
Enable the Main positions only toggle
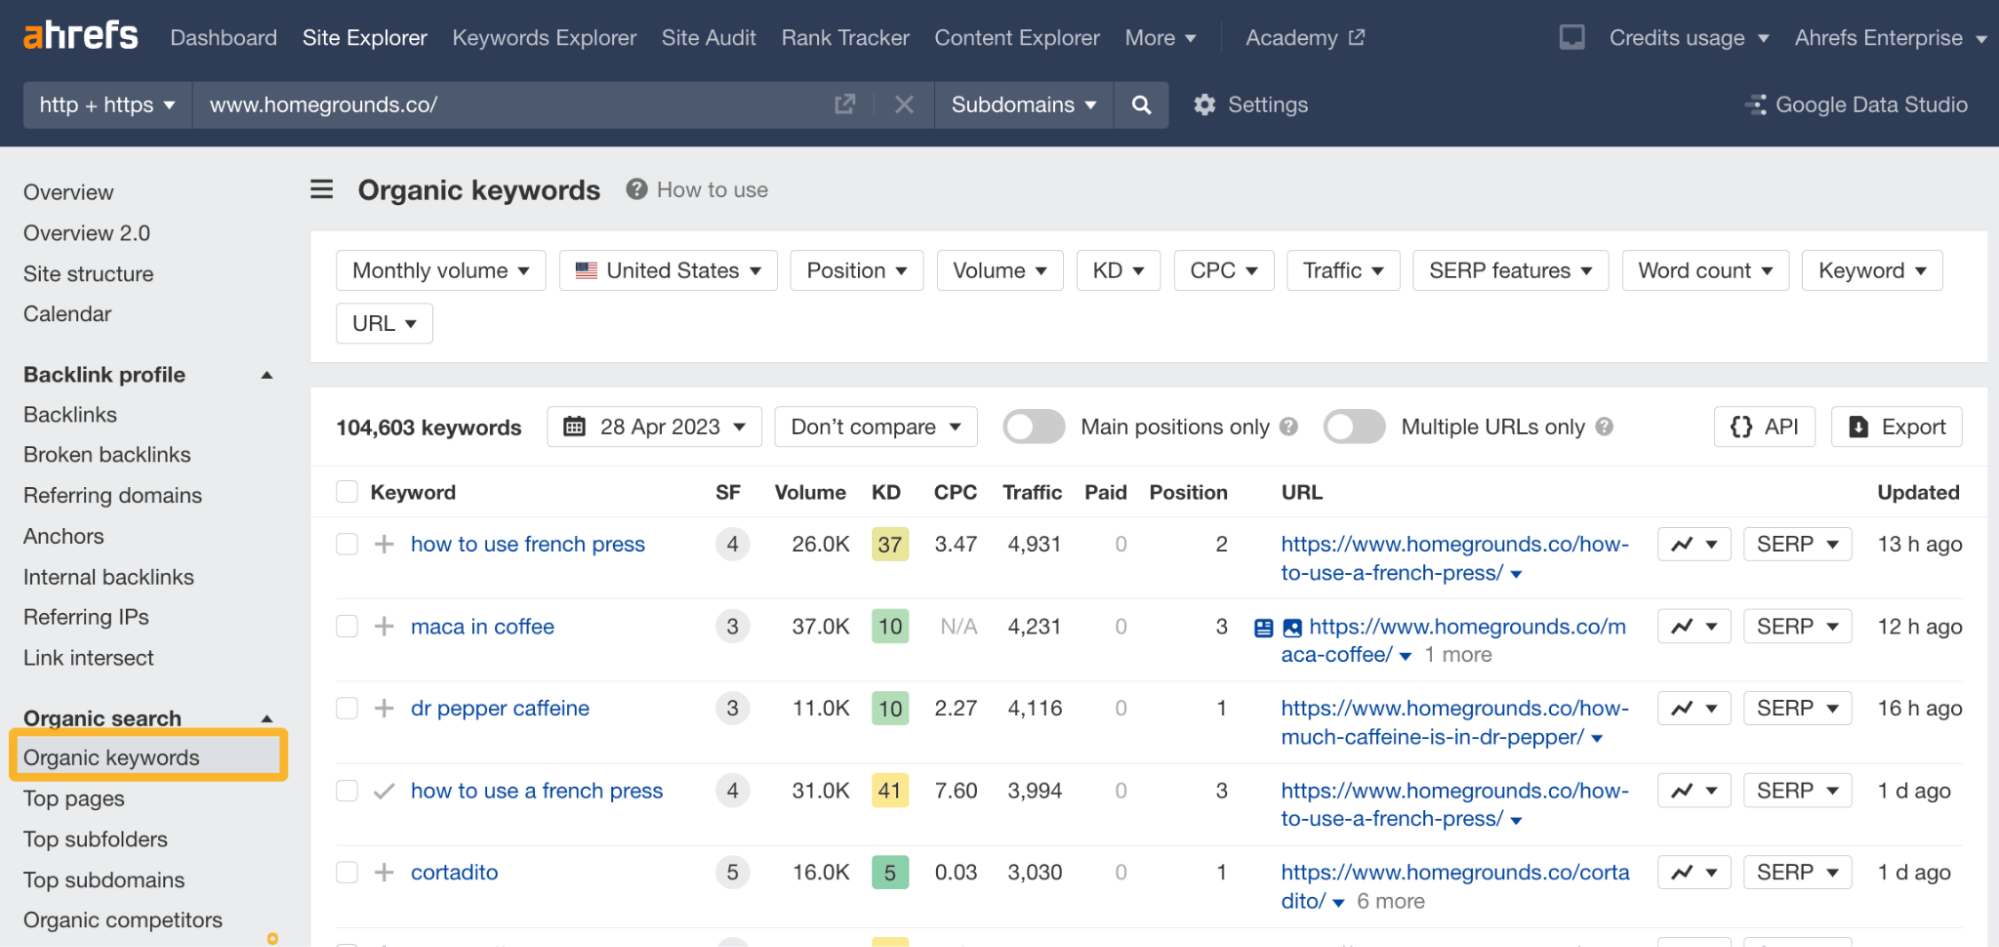point(1033,426)
